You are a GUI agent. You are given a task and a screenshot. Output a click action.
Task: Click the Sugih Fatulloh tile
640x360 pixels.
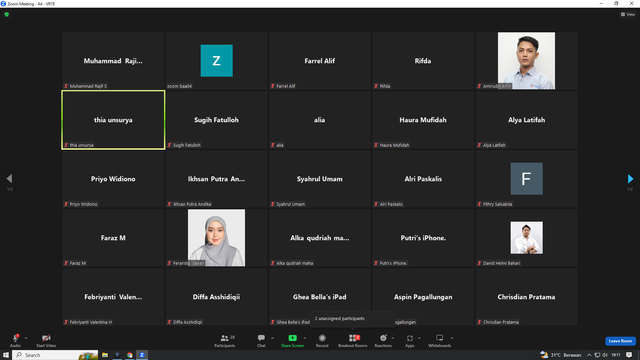click(216, 120)
